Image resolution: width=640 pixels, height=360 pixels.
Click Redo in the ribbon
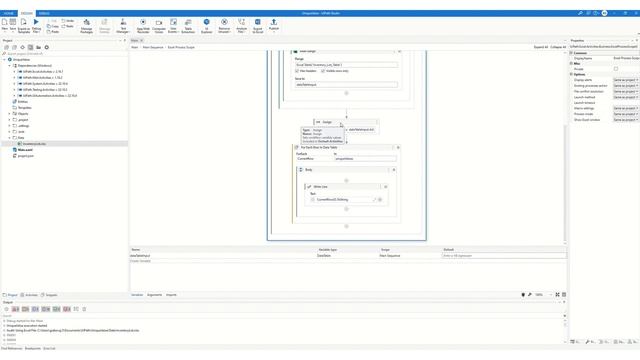(x=68, y=26)
